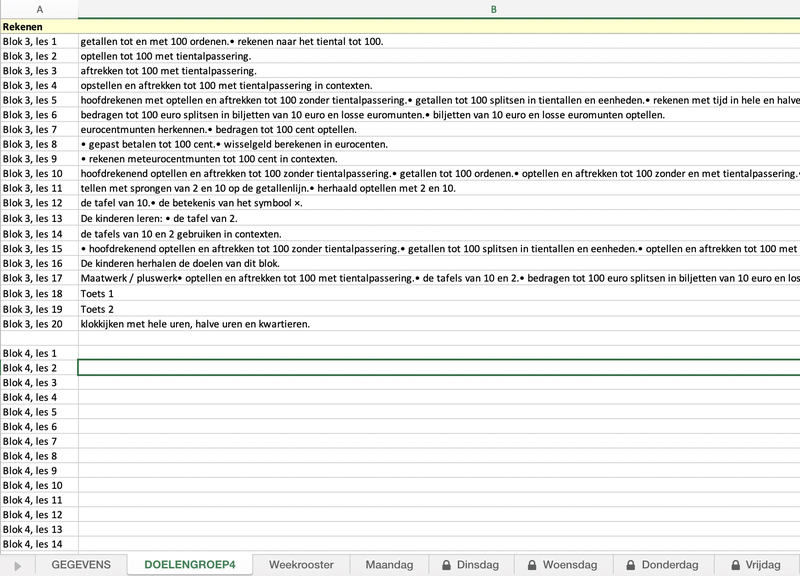Click 'klokkijken met hele uren' cell
This screenshot has width=800, height=576.
point(439,324)
